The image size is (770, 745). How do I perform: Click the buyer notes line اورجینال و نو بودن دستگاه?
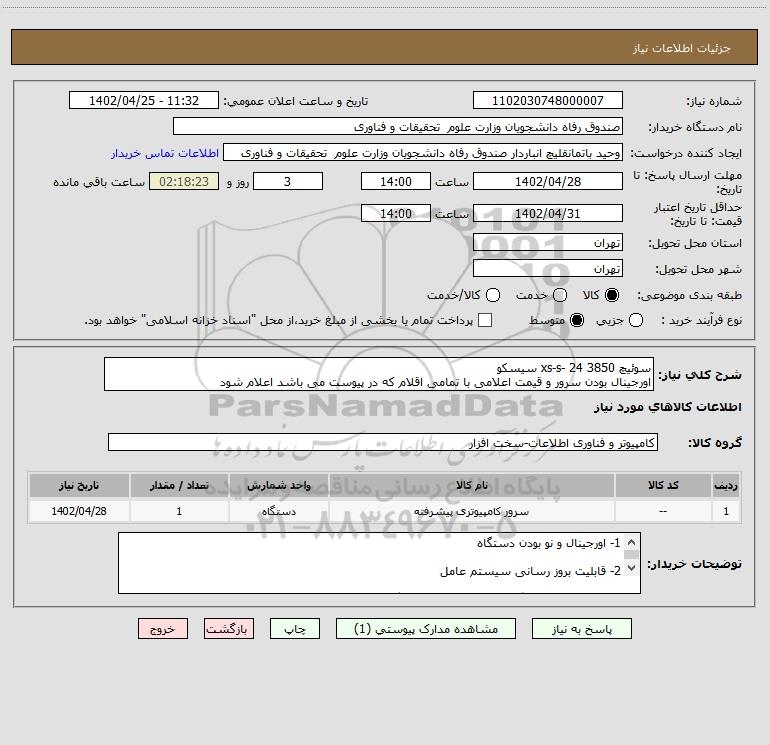[x=549, y=543]
